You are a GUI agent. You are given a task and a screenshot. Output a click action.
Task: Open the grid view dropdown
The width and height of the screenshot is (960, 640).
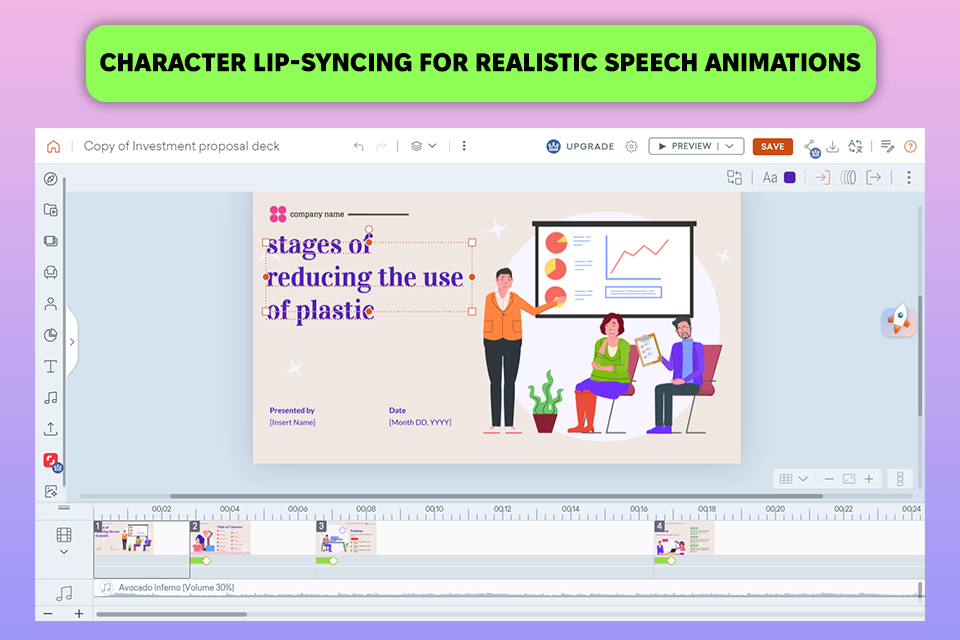pos(794,479)
